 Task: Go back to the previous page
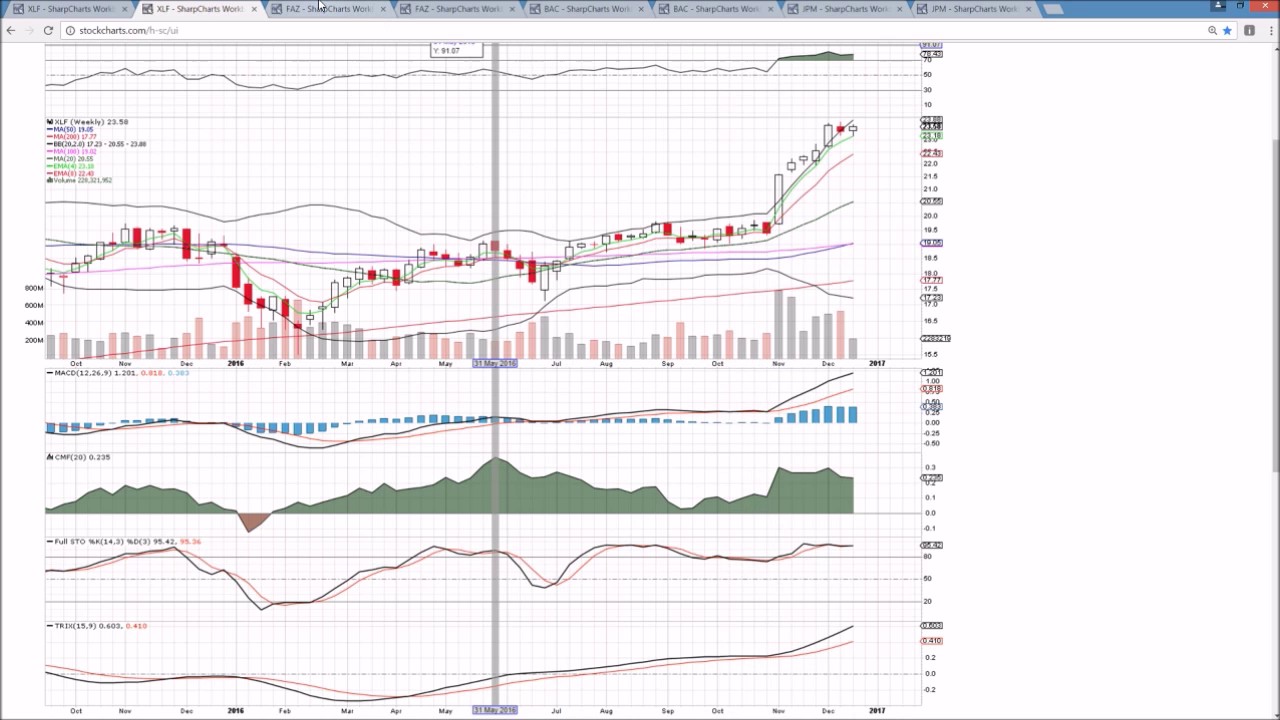[11, 30]
